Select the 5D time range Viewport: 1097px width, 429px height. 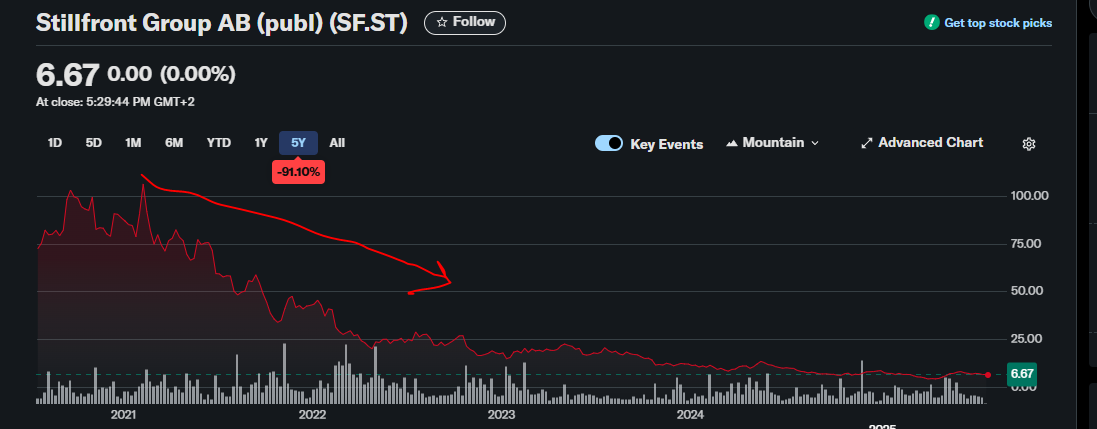94,143
